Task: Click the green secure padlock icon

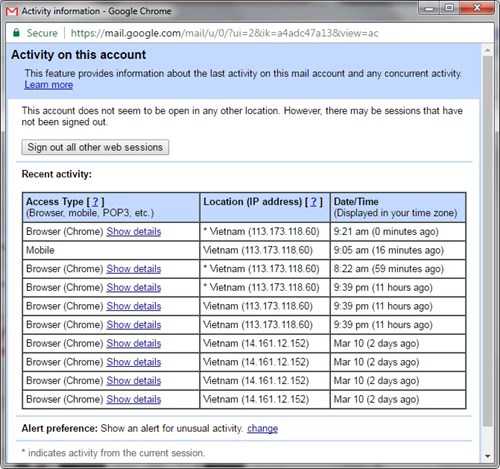Action: pos(16,33)
